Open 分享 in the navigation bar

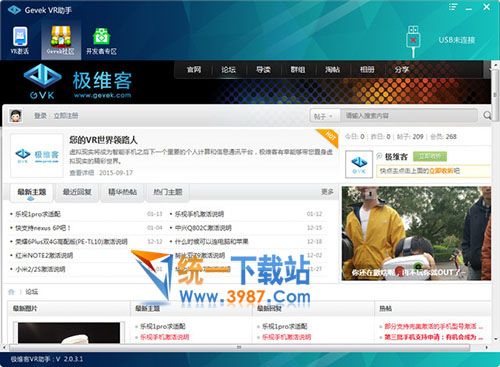click(x=401, y=70)
